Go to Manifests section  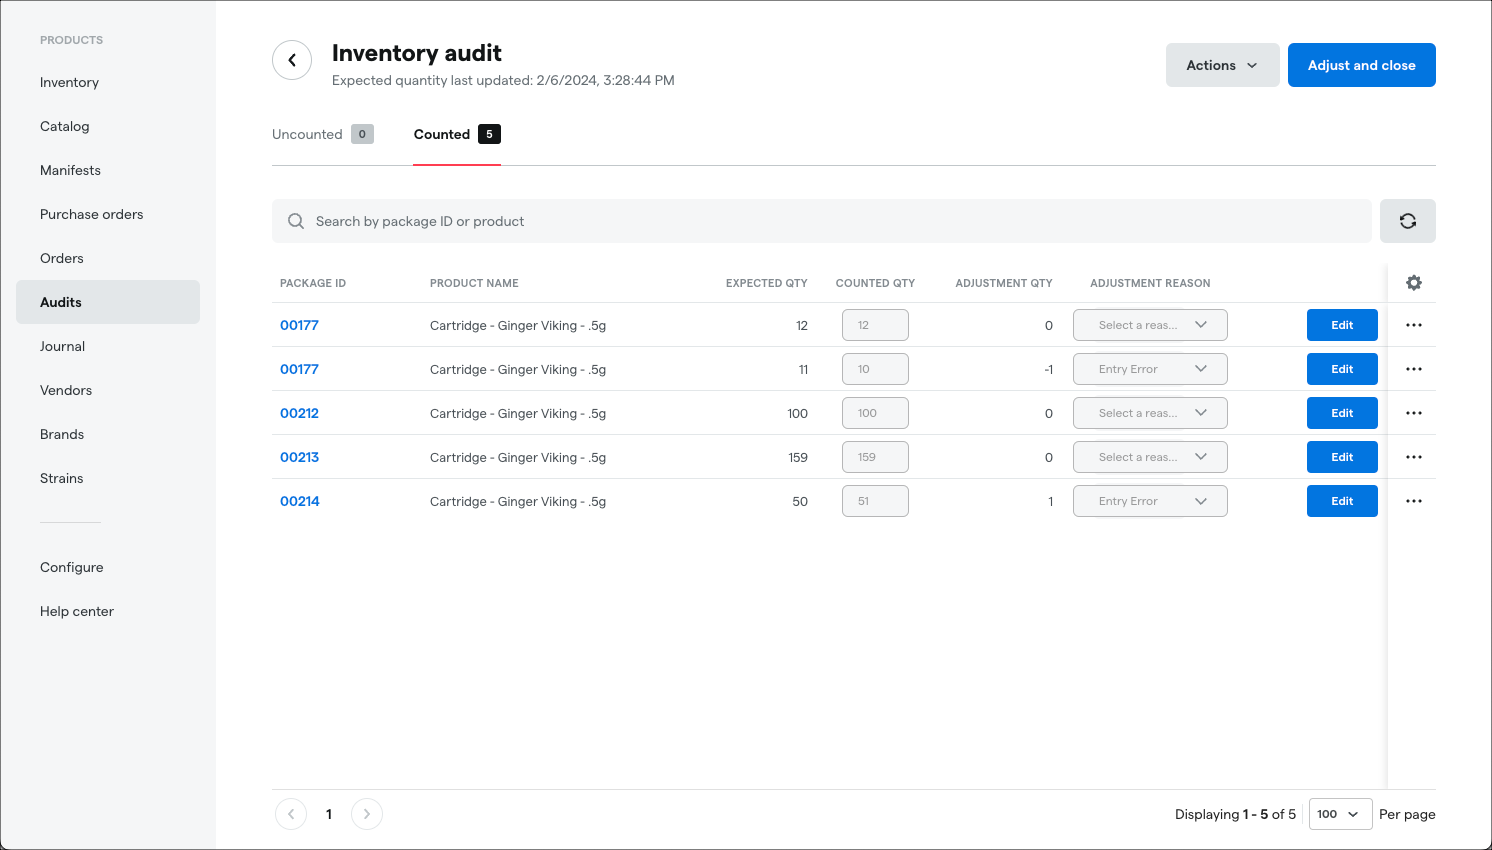click(x=108, y=170)
